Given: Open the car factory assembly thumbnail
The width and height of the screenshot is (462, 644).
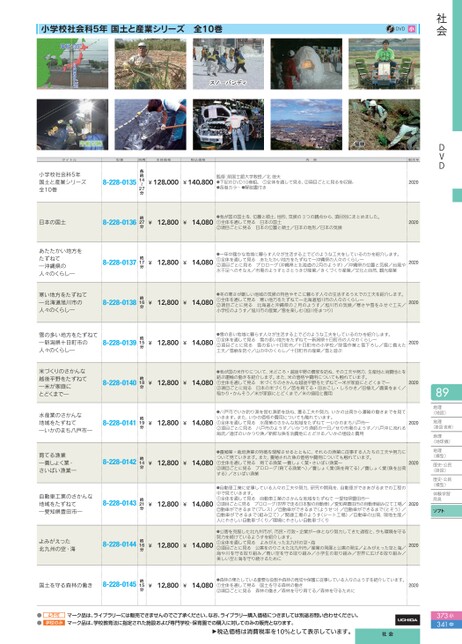Looking at the screenshot, I should pyautogui.click(x=228, y=124).
